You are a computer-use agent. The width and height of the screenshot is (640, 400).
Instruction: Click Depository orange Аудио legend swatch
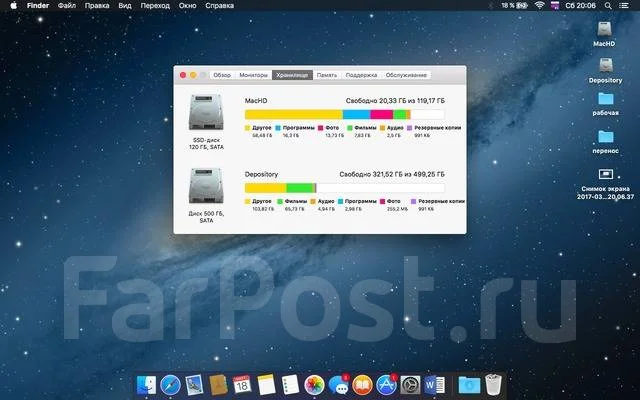coord(313,202)
